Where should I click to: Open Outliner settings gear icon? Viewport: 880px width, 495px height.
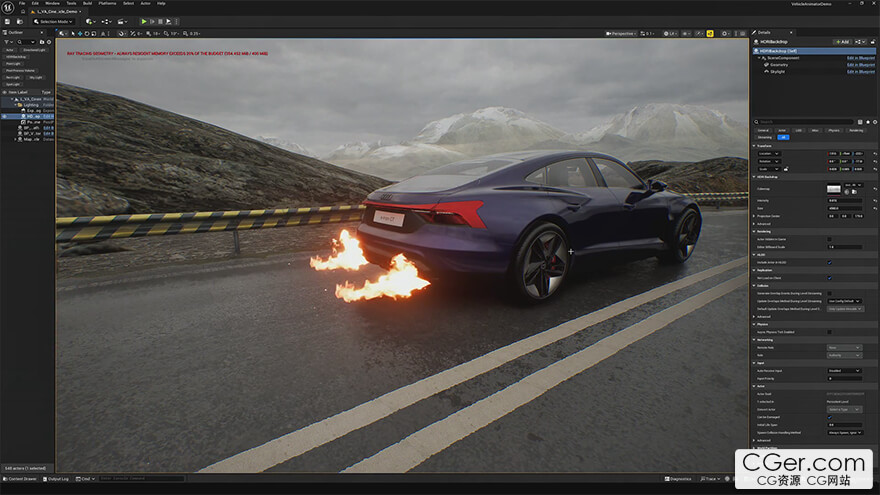(x=49, y=42)
